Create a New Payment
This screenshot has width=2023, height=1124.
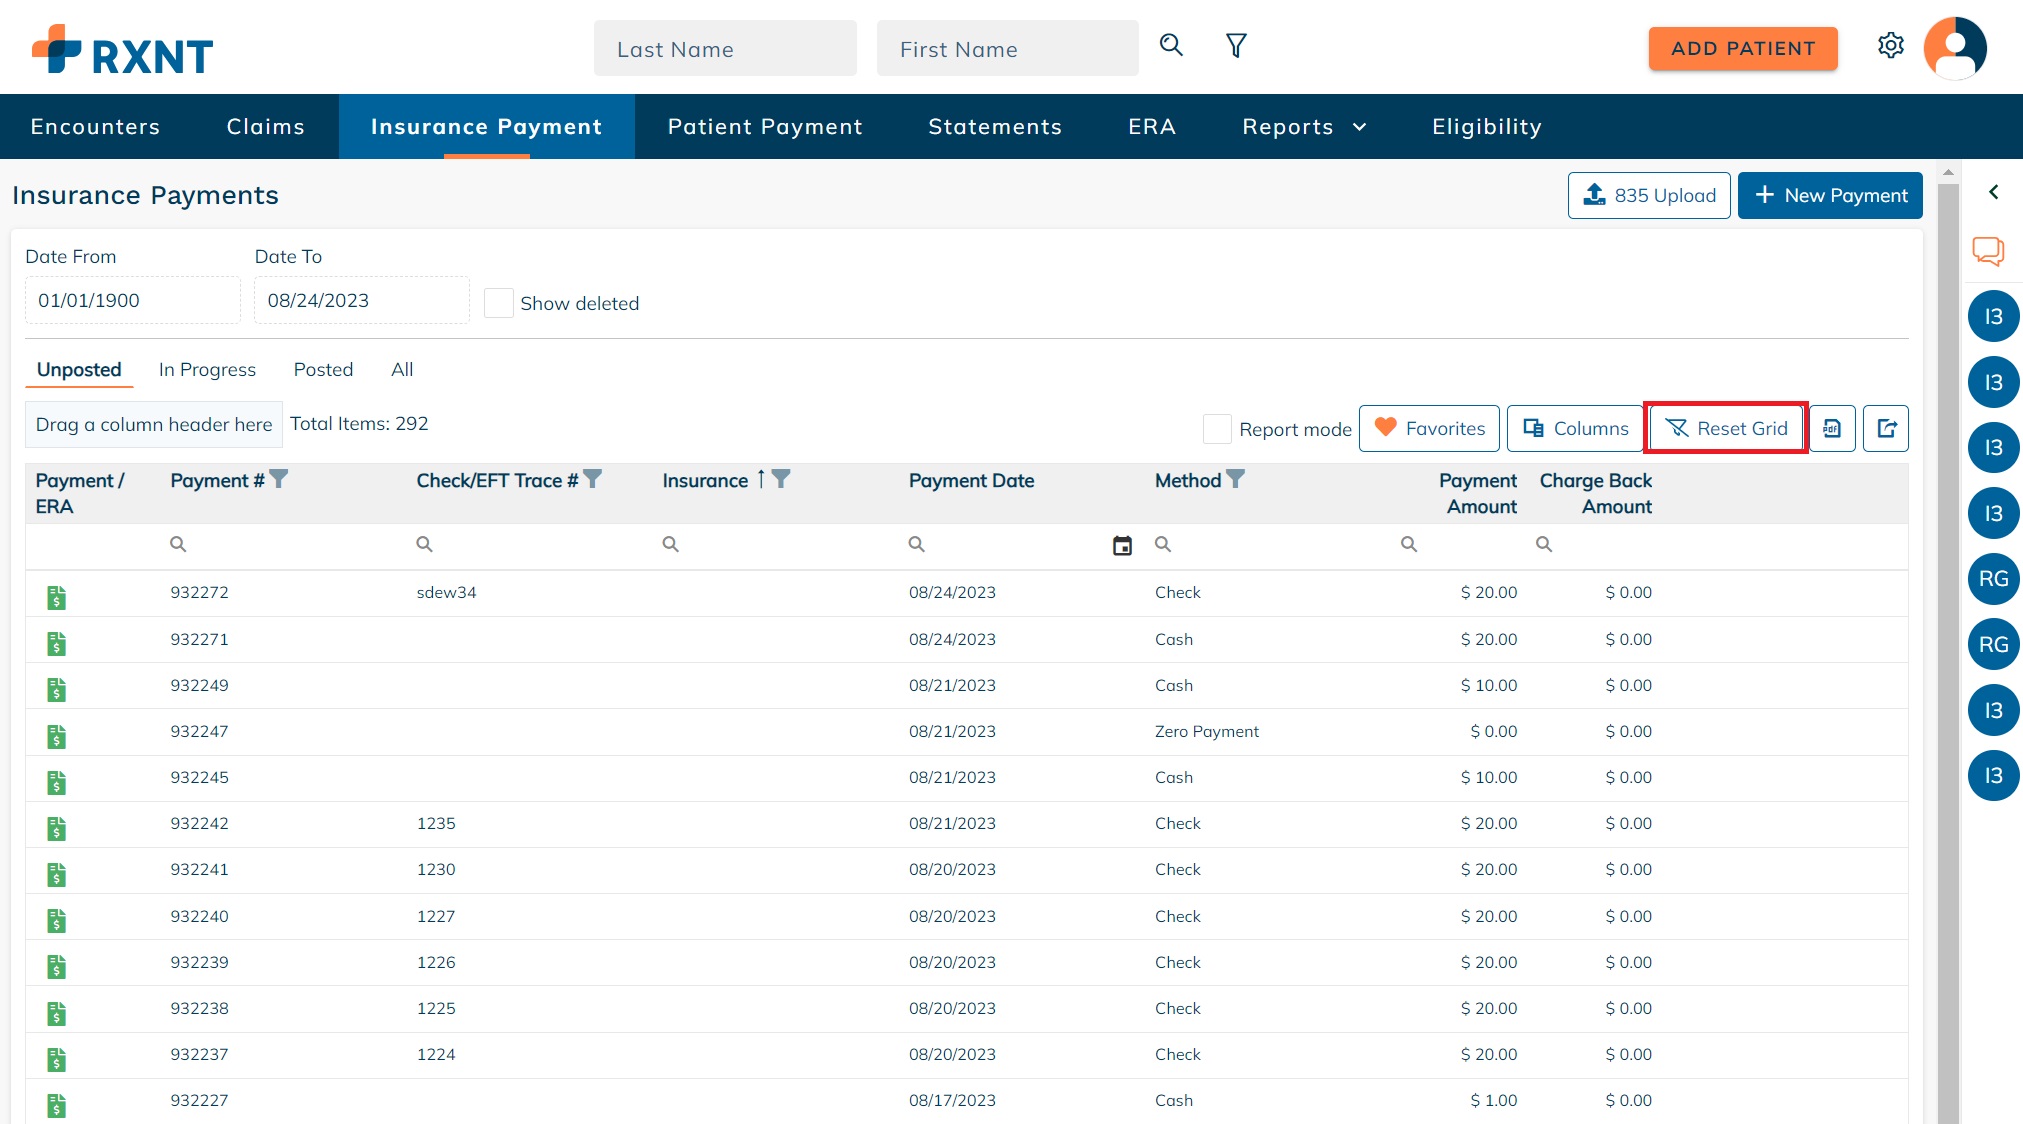pos(1830,195)
